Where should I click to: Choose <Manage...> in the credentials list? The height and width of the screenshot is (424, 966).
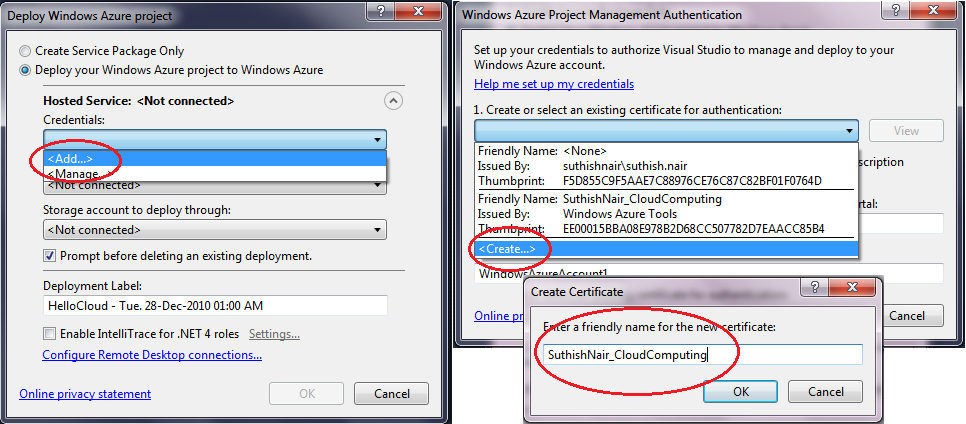pos(215,173)
